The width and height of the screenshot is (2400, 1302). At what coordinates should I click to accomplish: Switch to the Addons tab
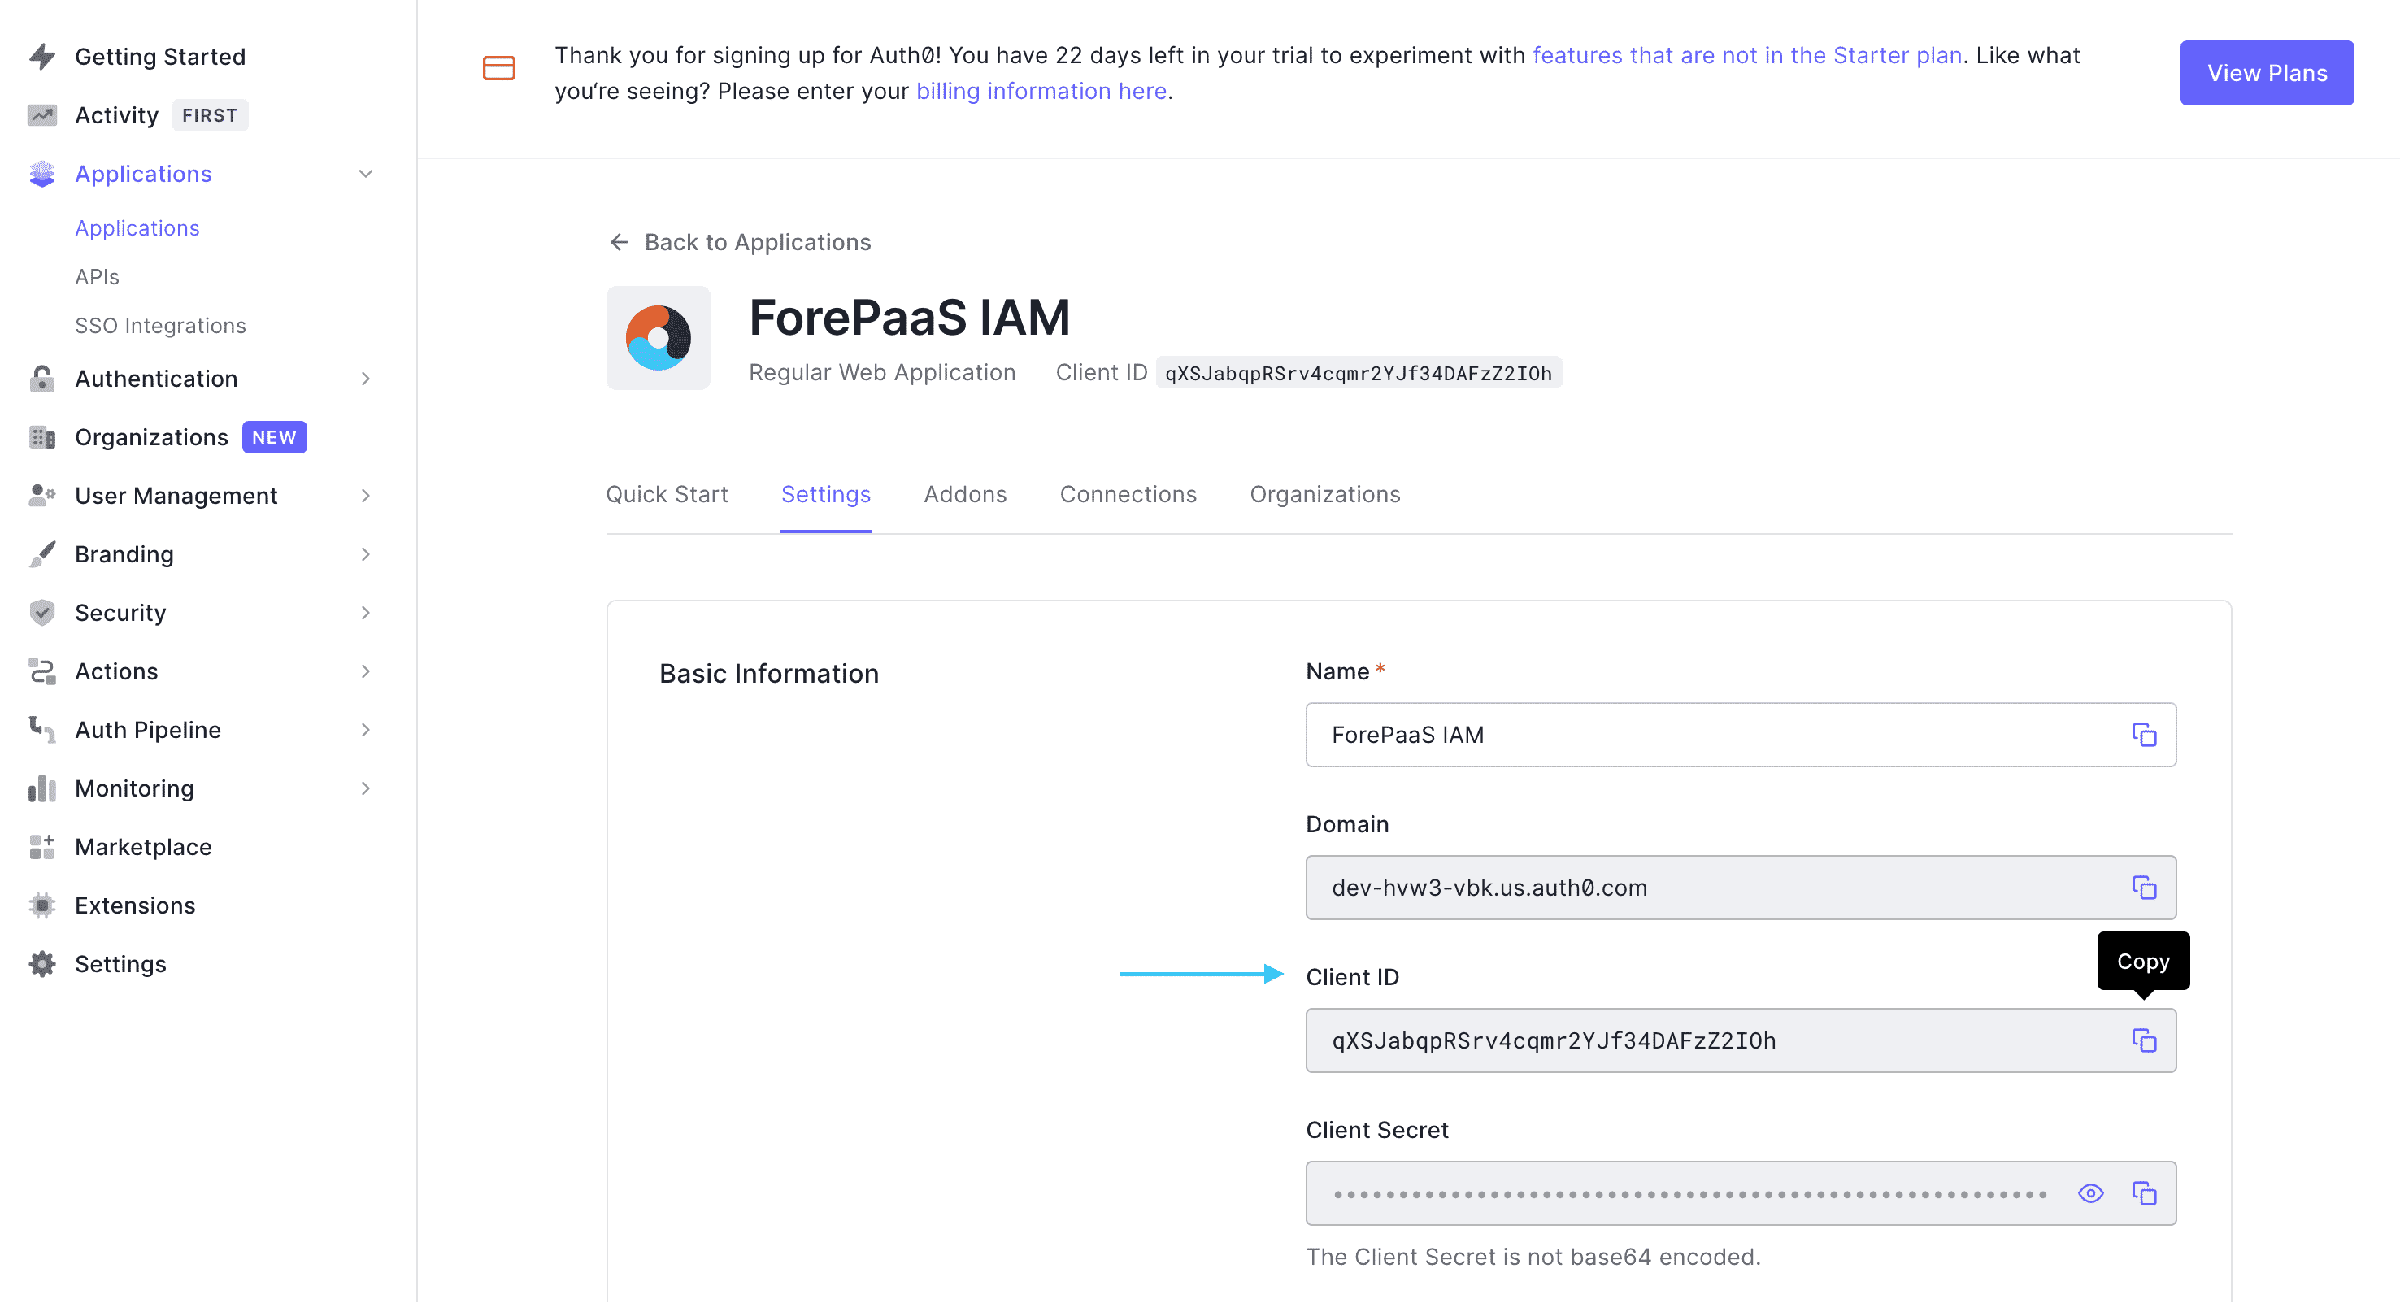click(x=965, y=494)
